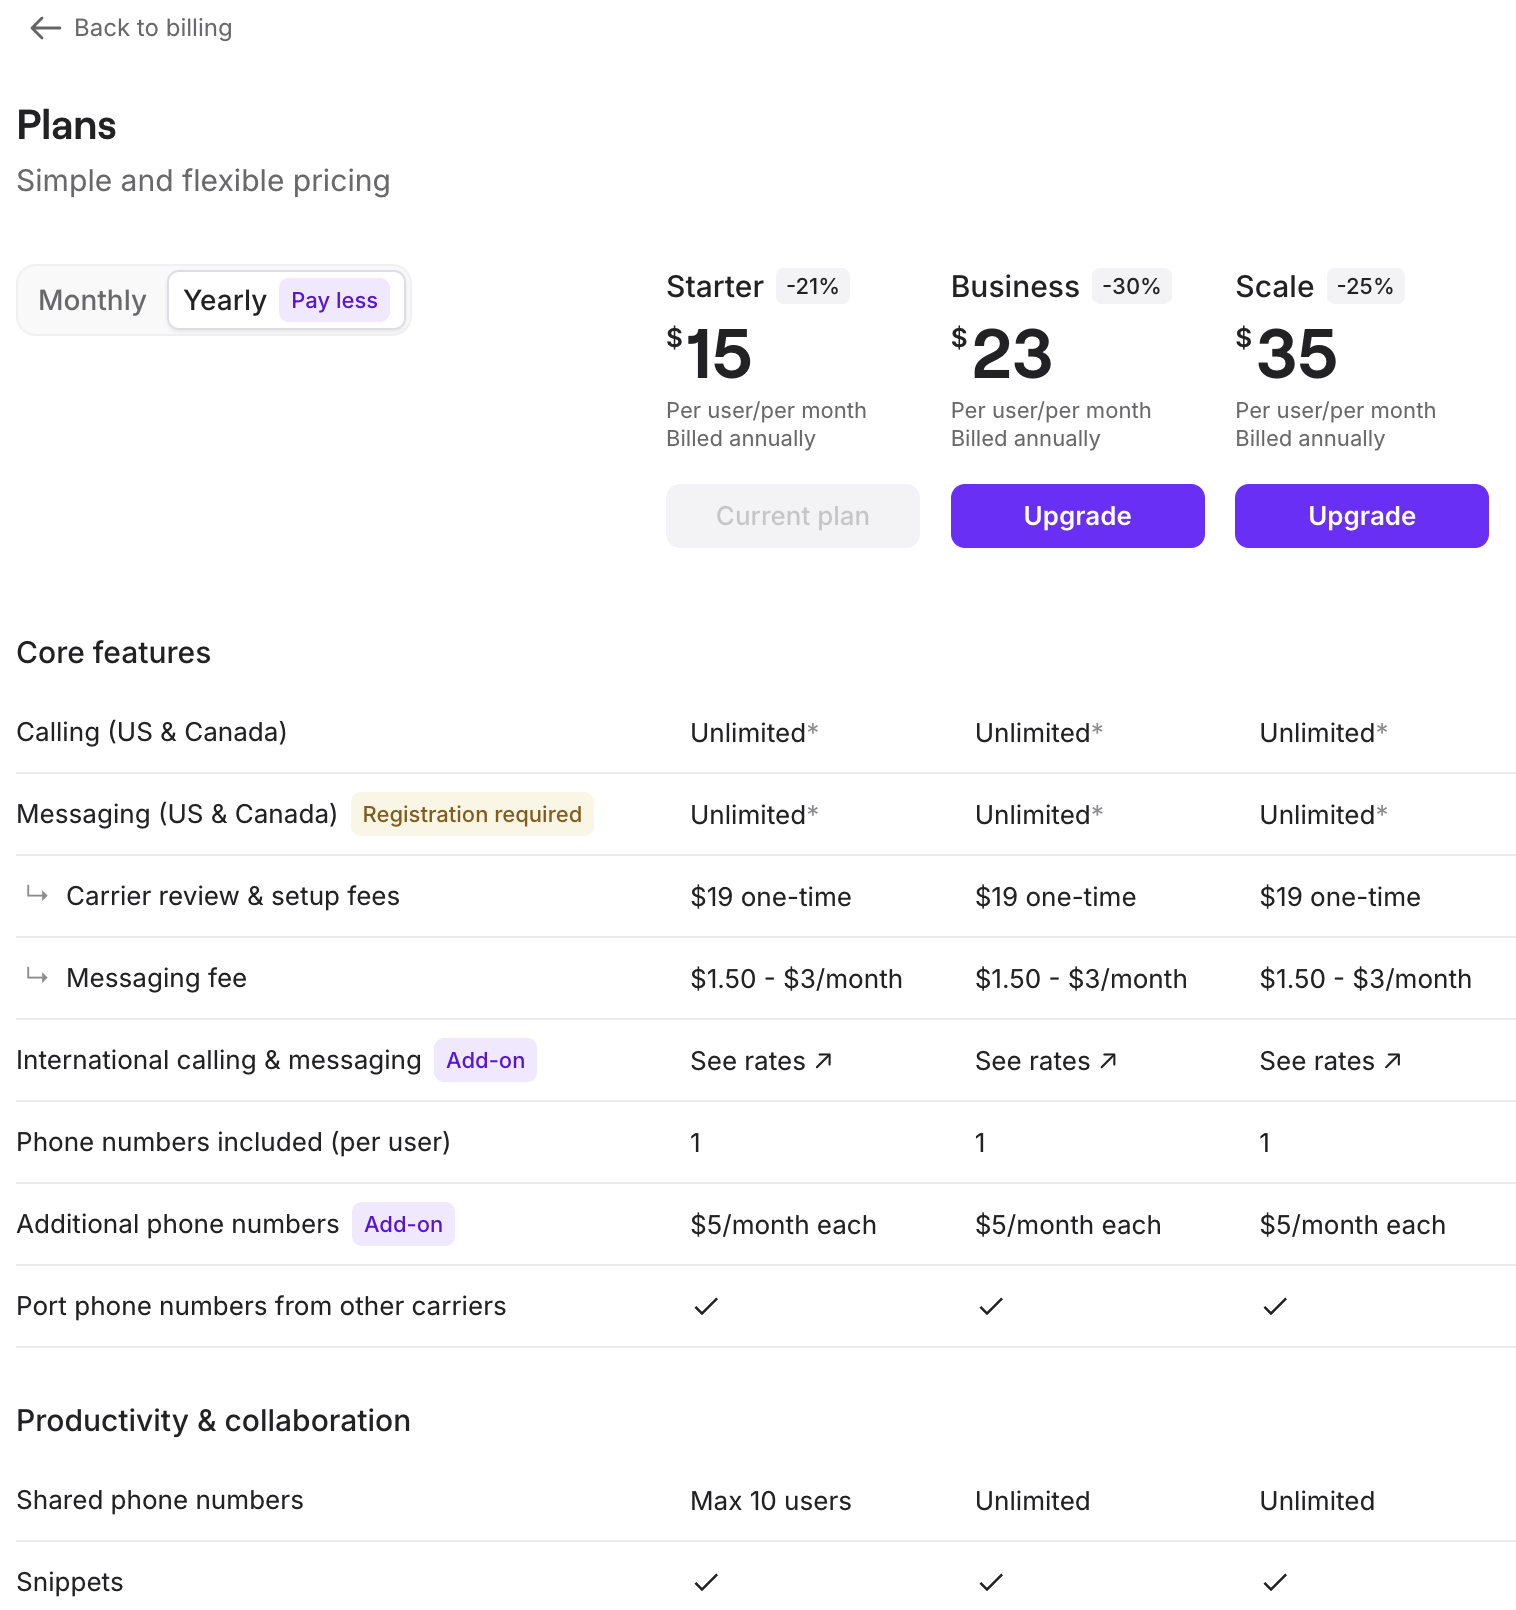
Task: Click Starter checkmark for Port phone numbers
Action: 706,1306
